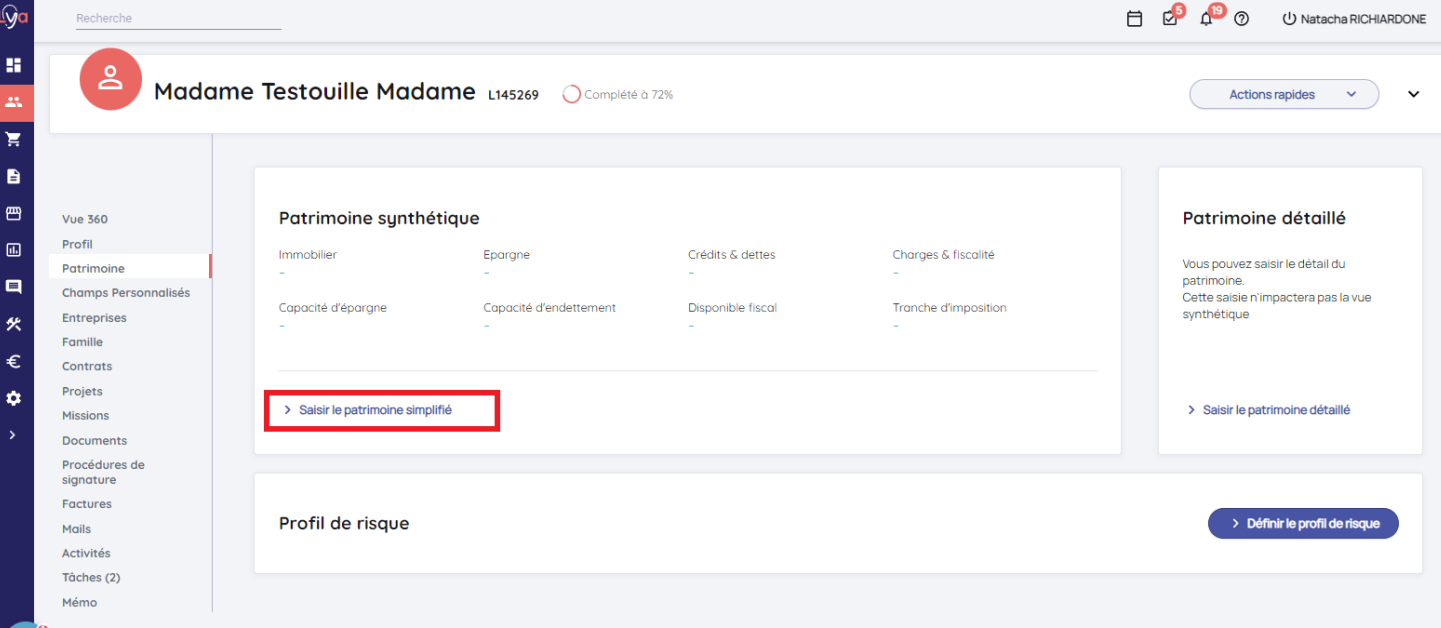Open the shopping cart icon in sidebar
Image resolution: width=1441 pixels, height=628 pixels.
click(14, 139)
